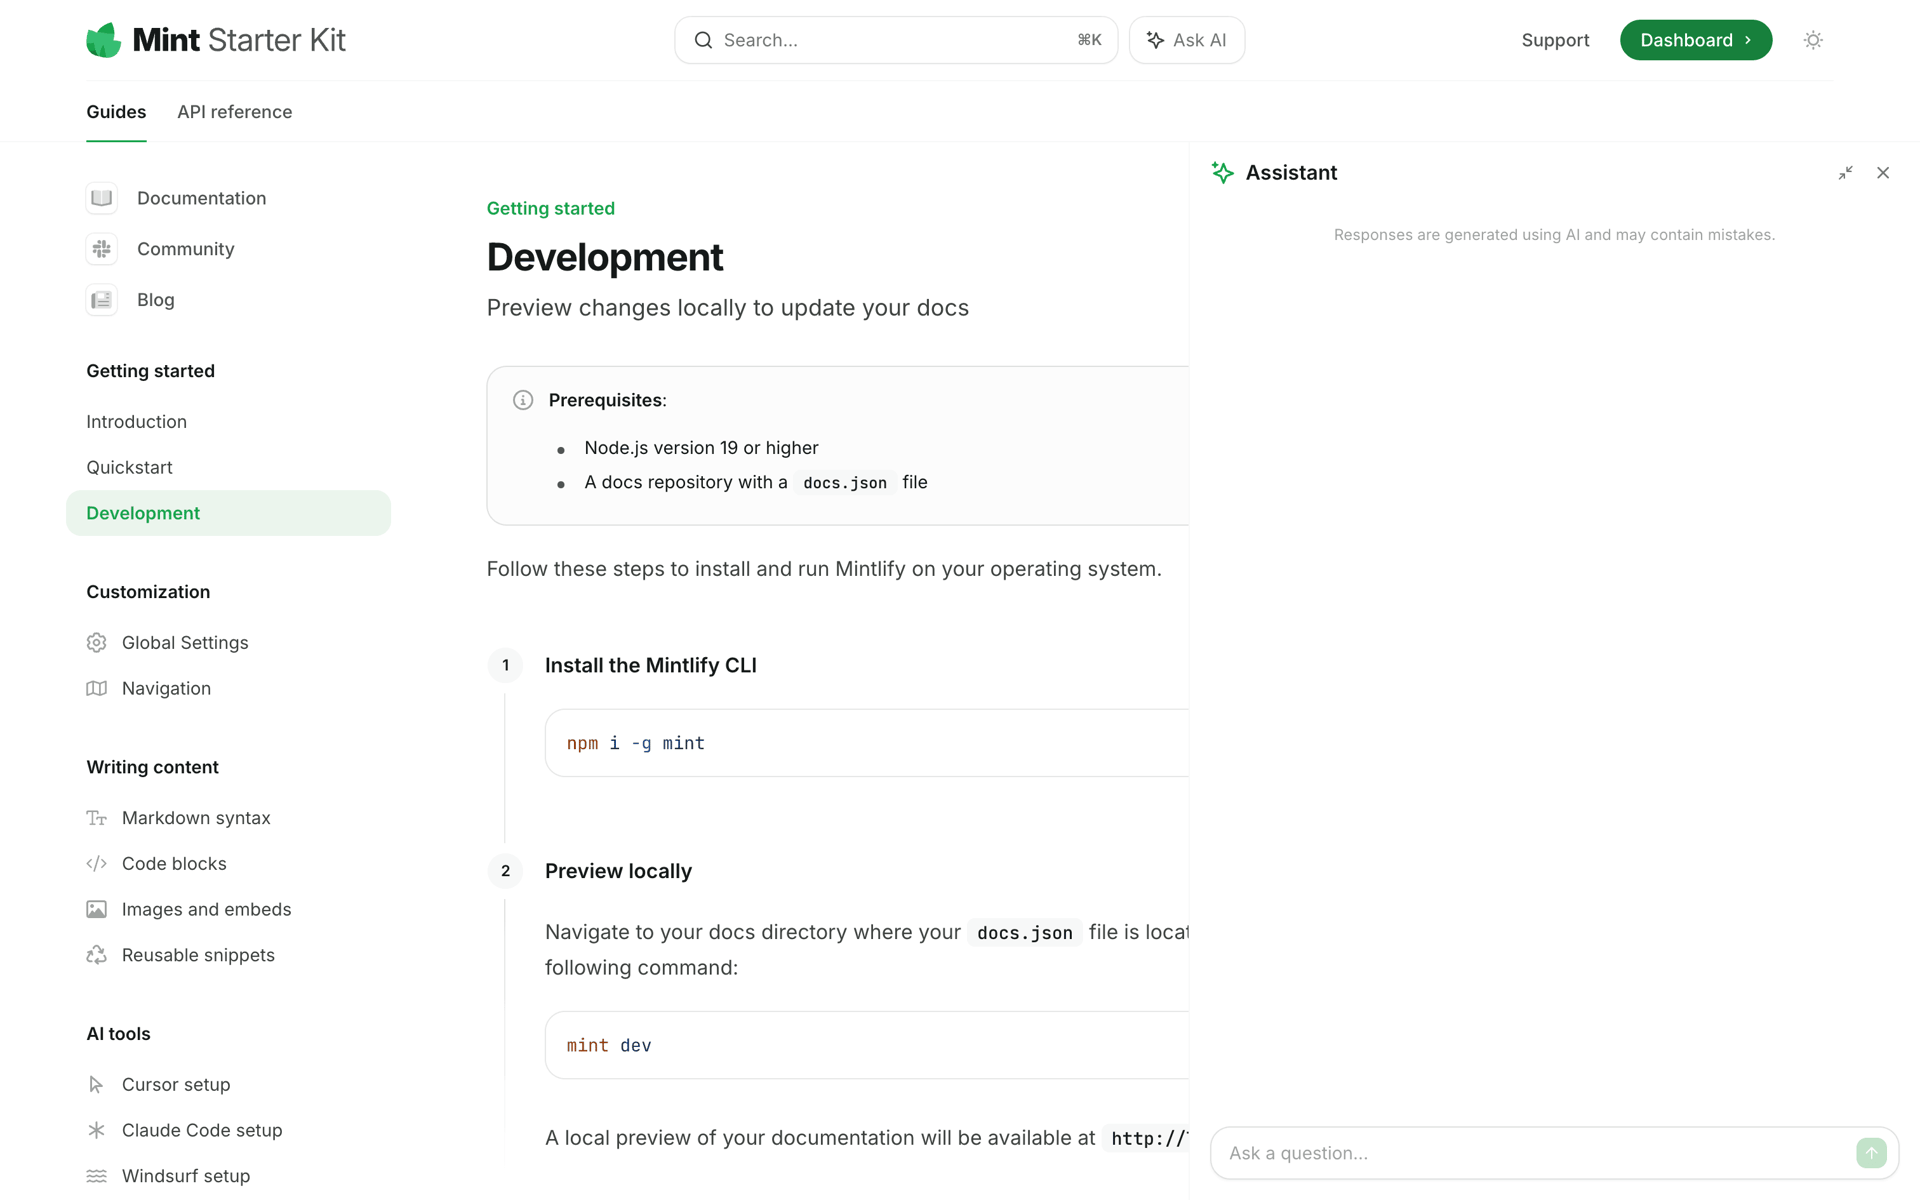Click the Global Settings gear icon
1920x1200 pixels.
96,643
